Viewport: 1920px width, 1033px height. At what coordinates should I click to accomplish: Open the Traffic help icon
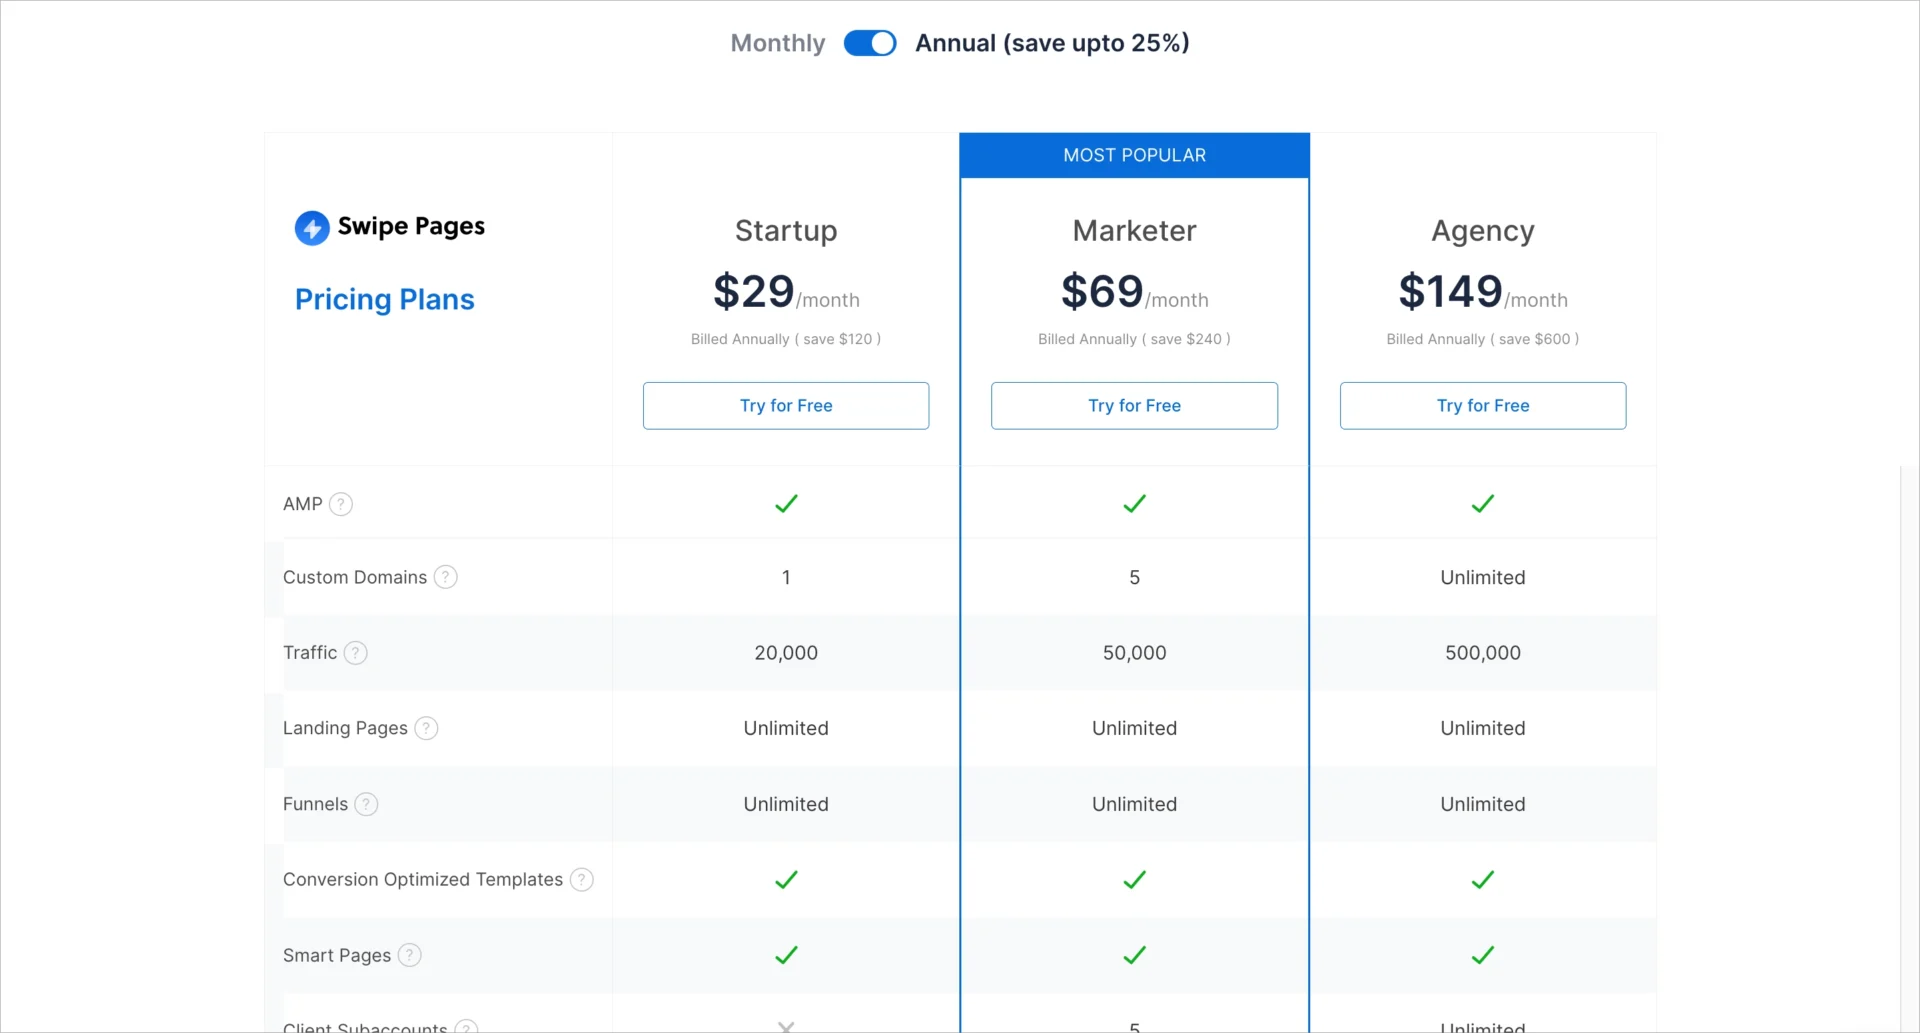click(356, 652)
